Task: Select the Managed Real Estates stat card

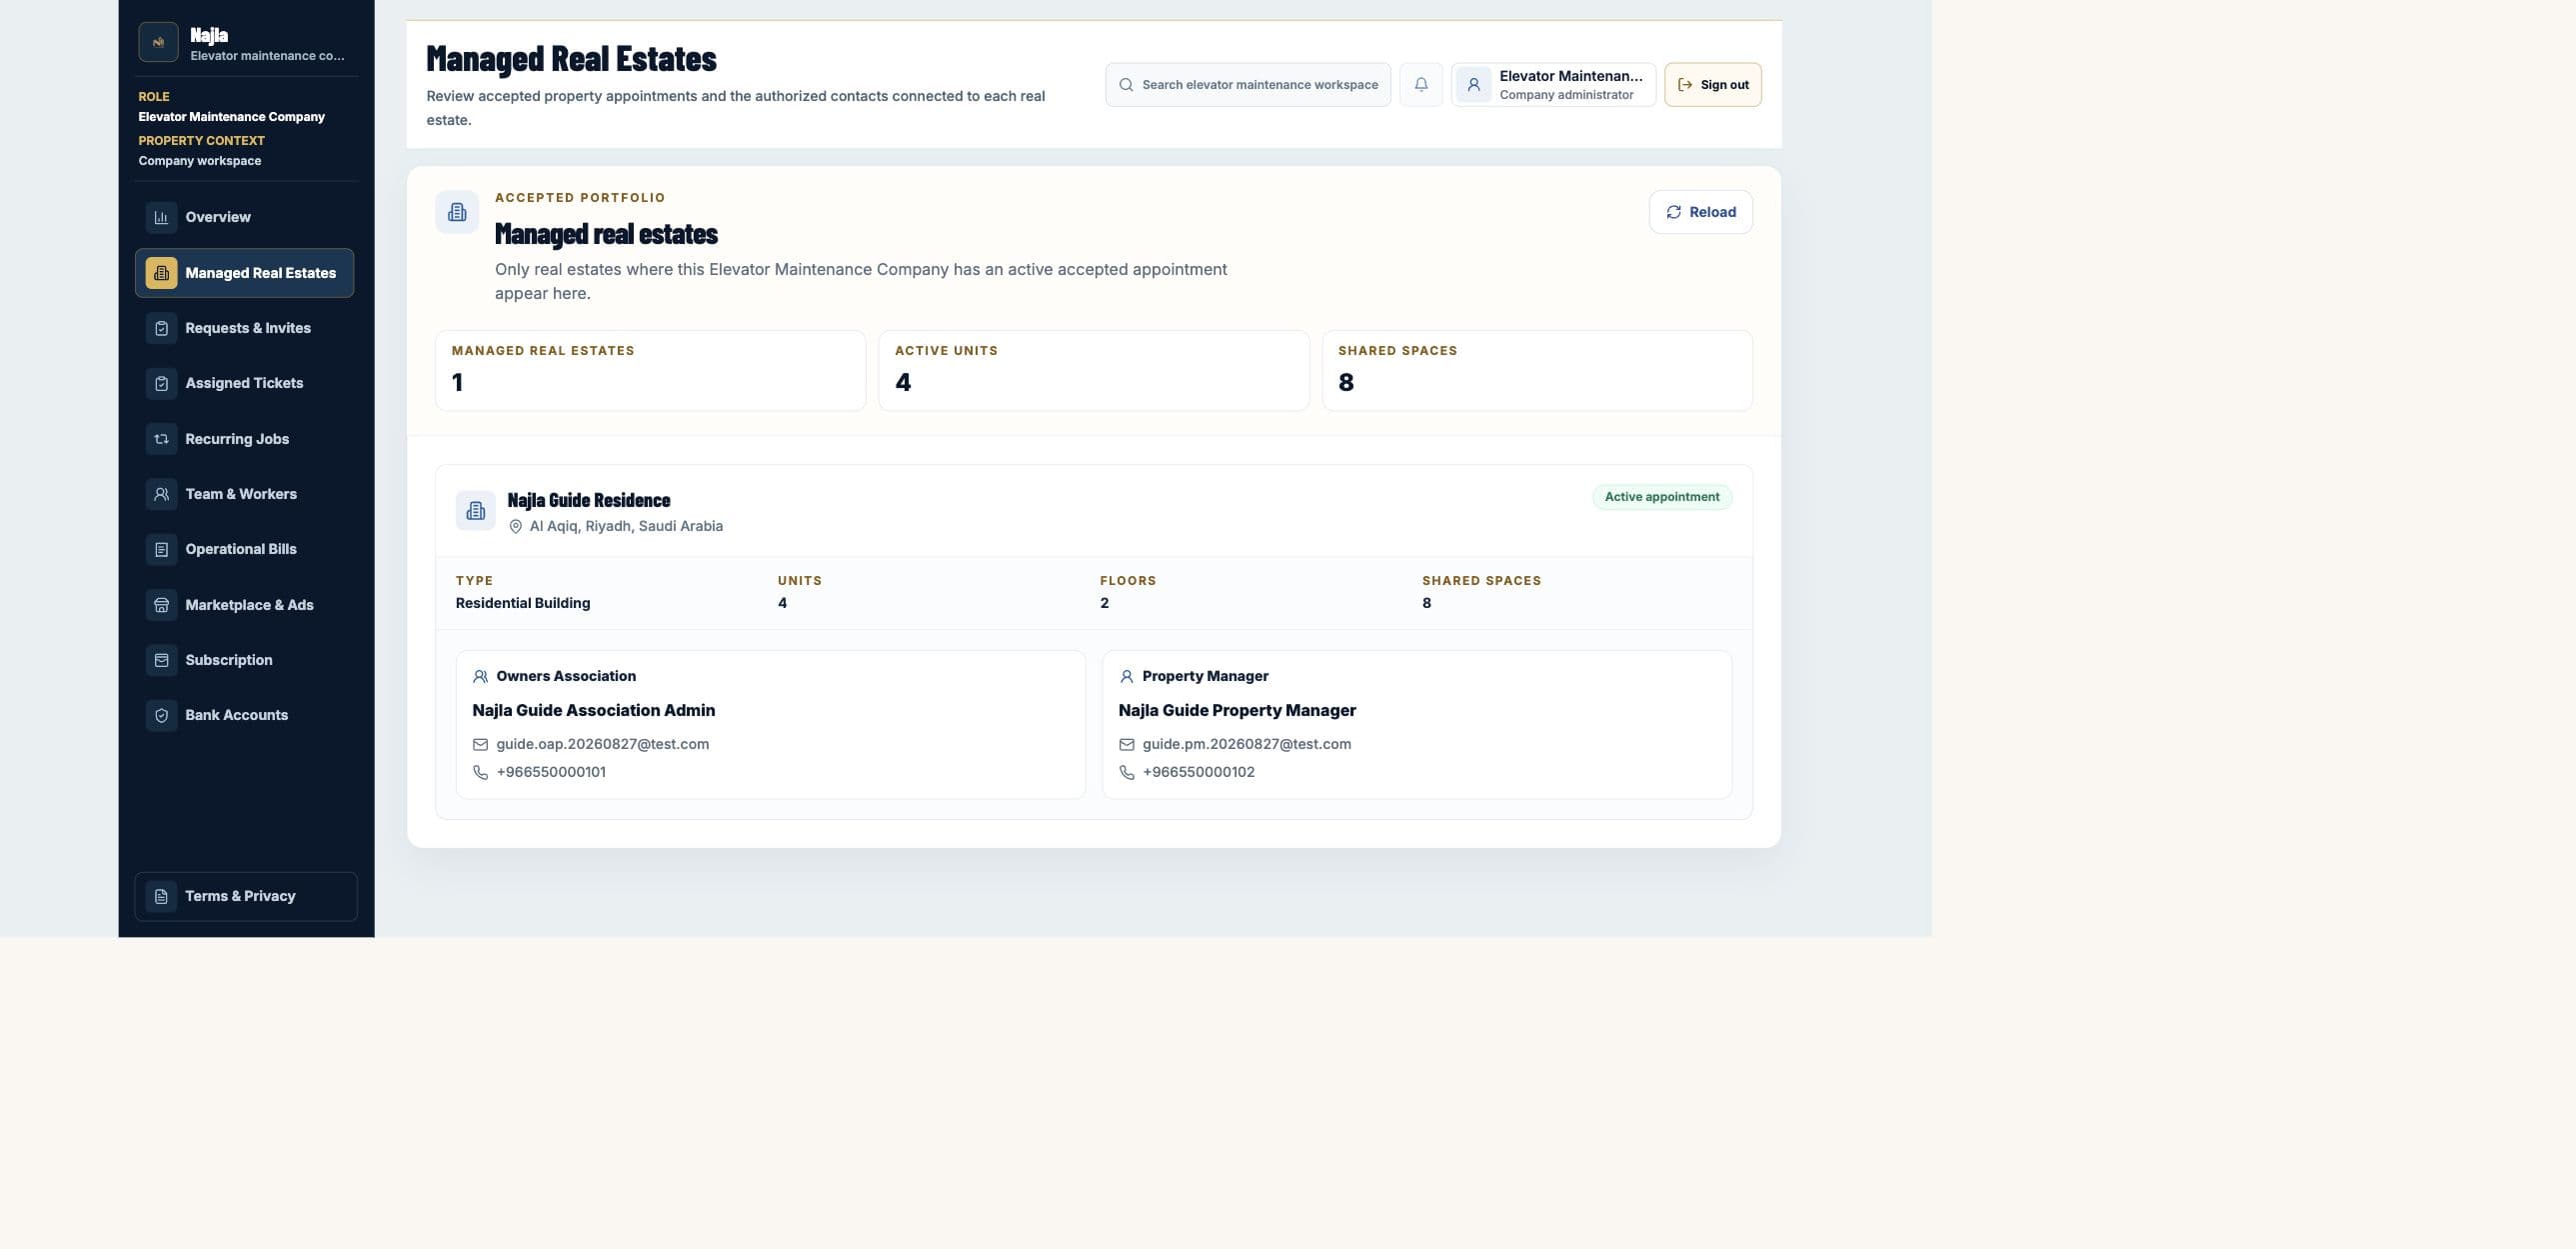Action: 650,370
